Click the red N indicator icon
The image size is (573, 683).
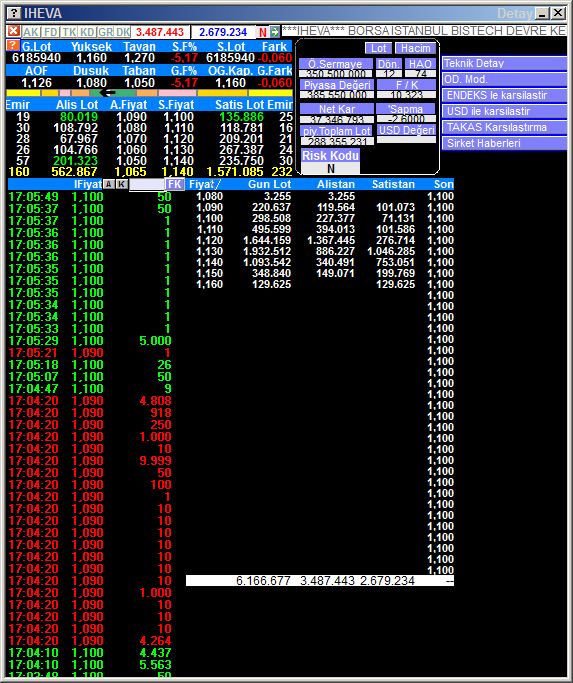[x=262, y=32]
